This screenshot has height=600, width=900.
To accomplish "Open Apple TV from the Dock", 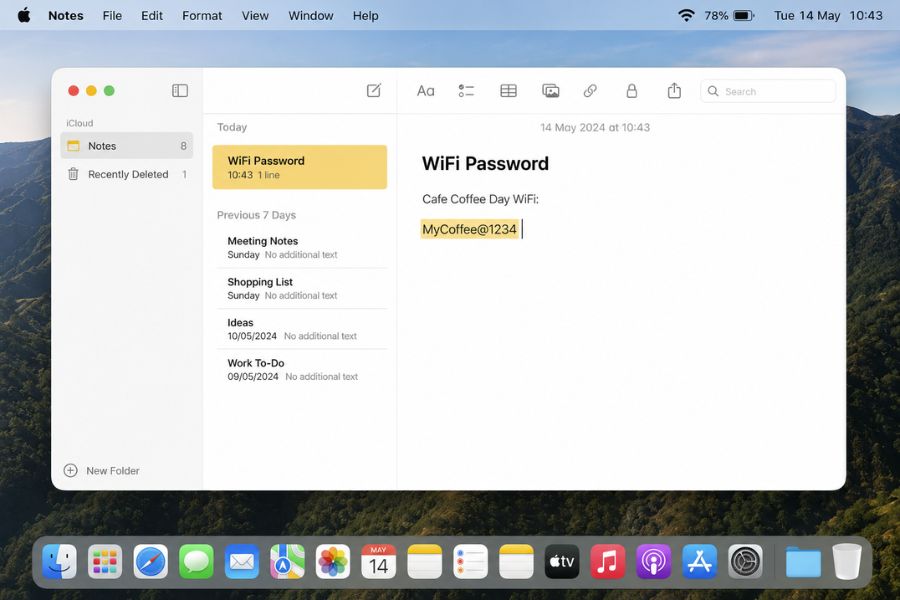I will 562,562.
